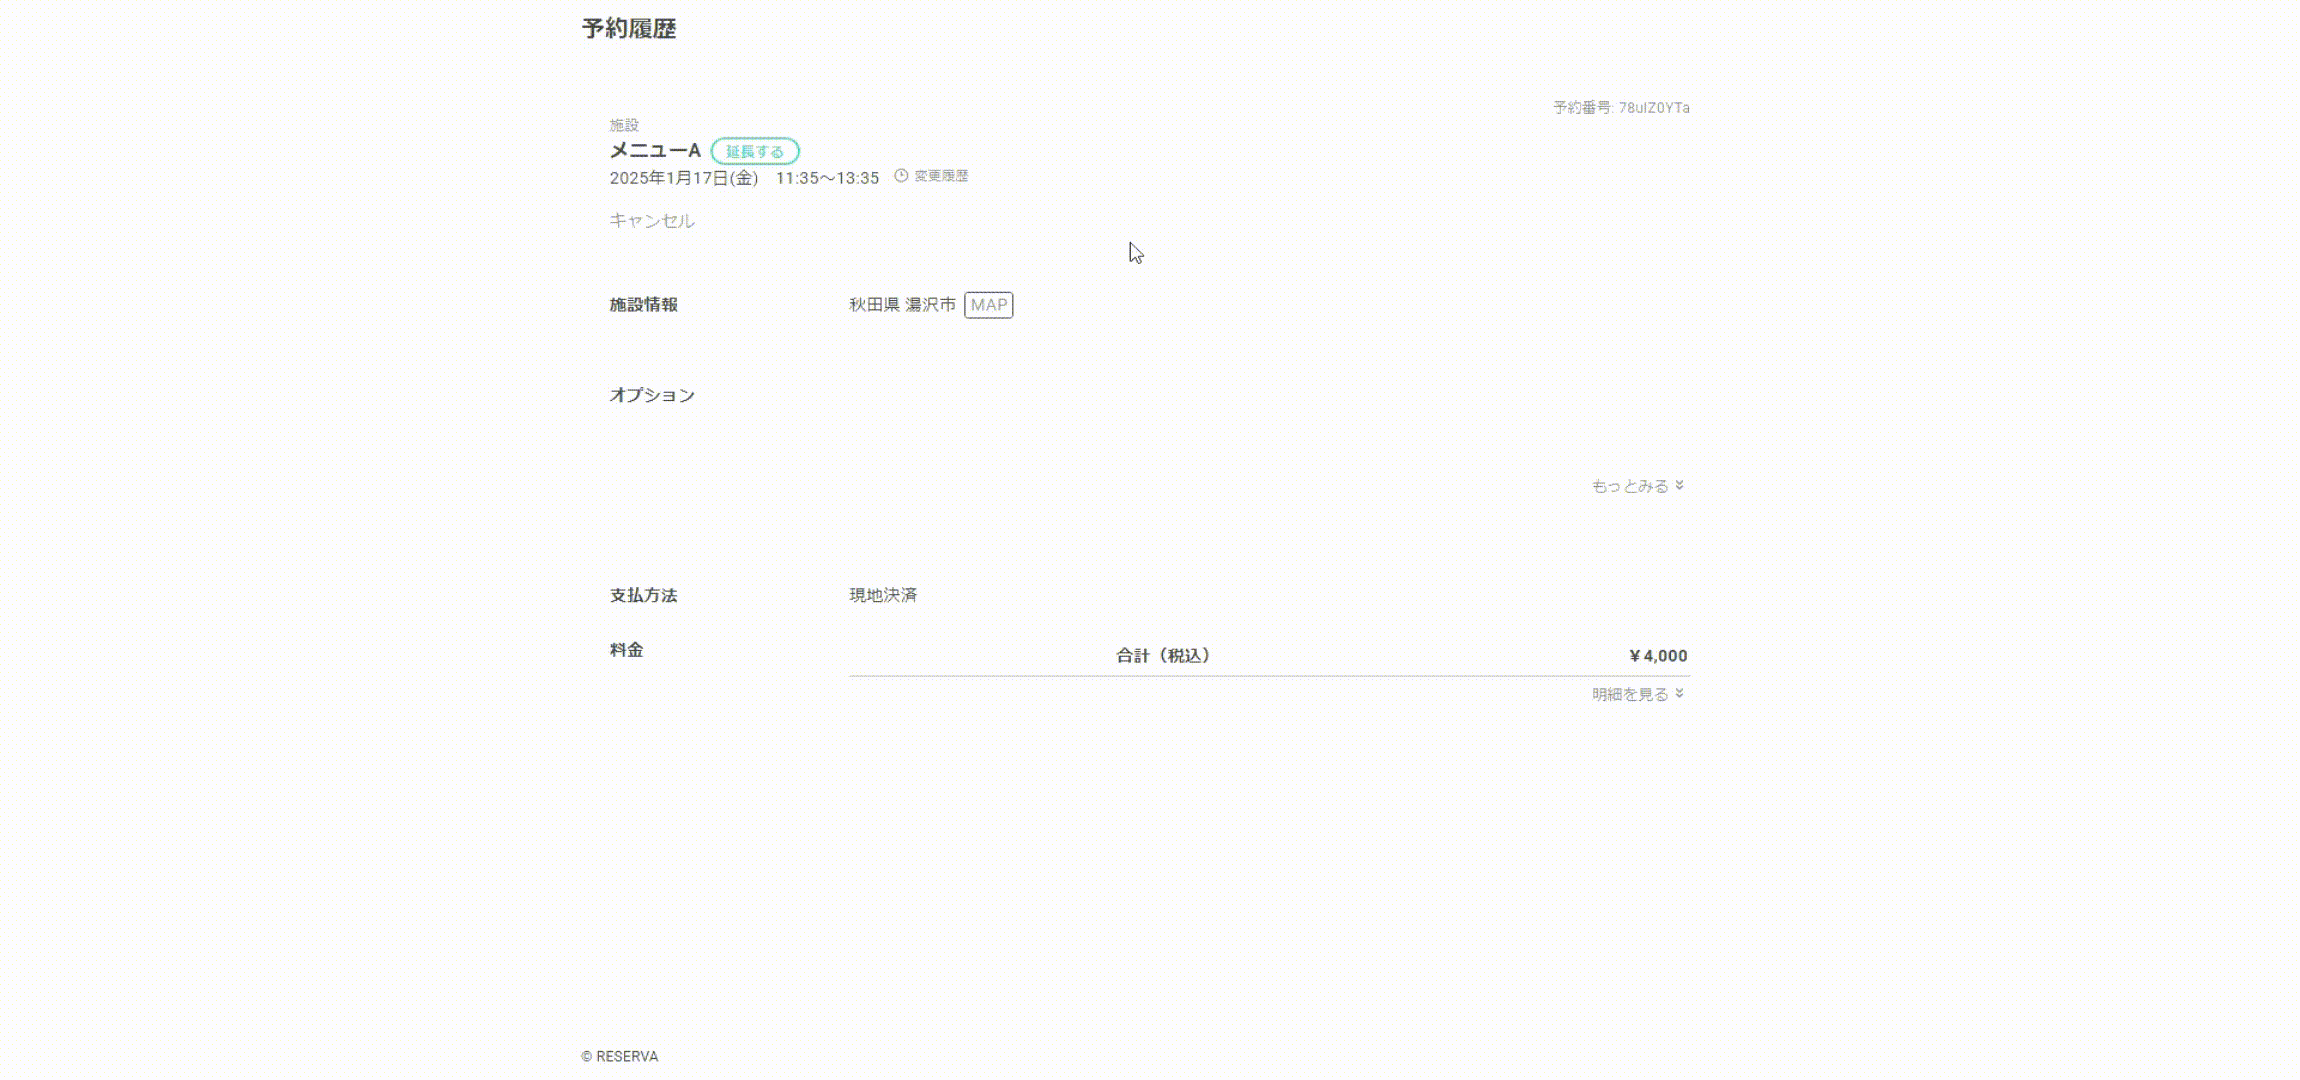The height and width of the screenshot is (1080, 2300).
Task: Click the 現地決済 payment method value
Action: point(883,595)
